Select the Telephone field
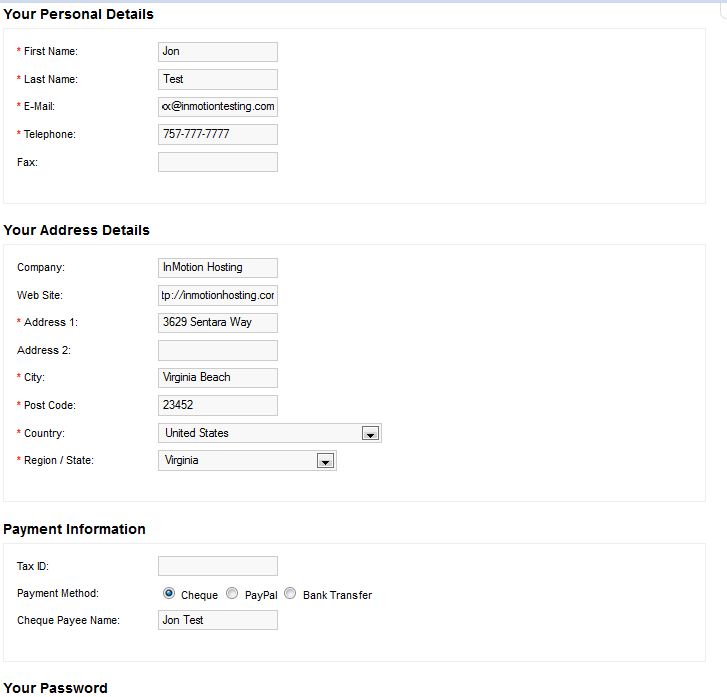This screenshot has width=727, height=697. coord(218,134)
